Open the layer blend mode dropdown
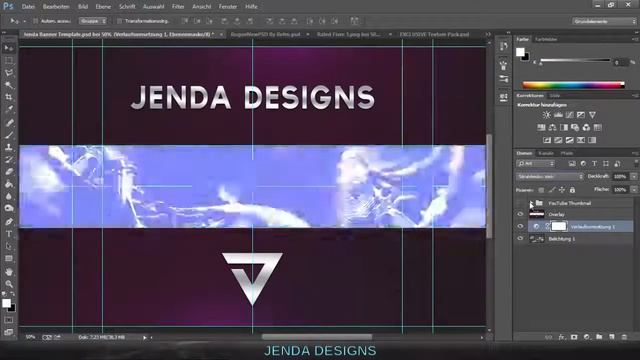The image size is (640, 360). (550, 177)
